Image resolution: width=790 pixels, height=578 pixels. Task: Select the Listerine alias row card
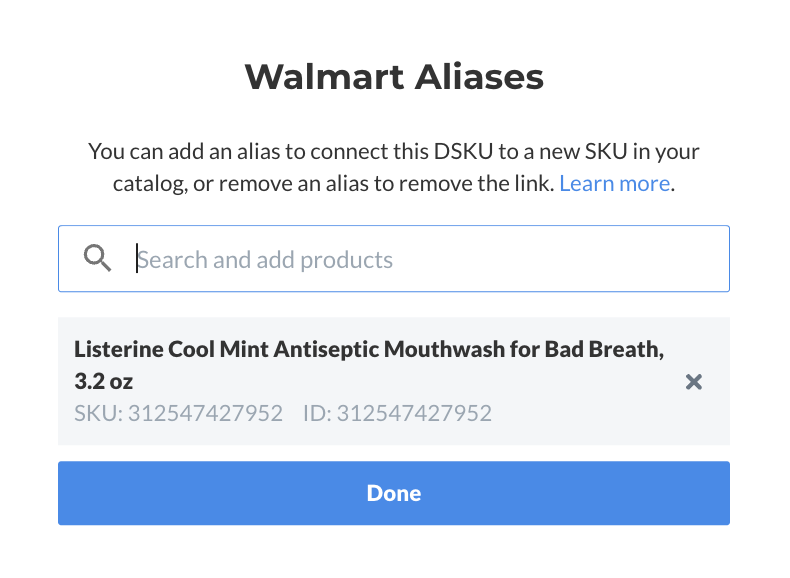(394, 381)
